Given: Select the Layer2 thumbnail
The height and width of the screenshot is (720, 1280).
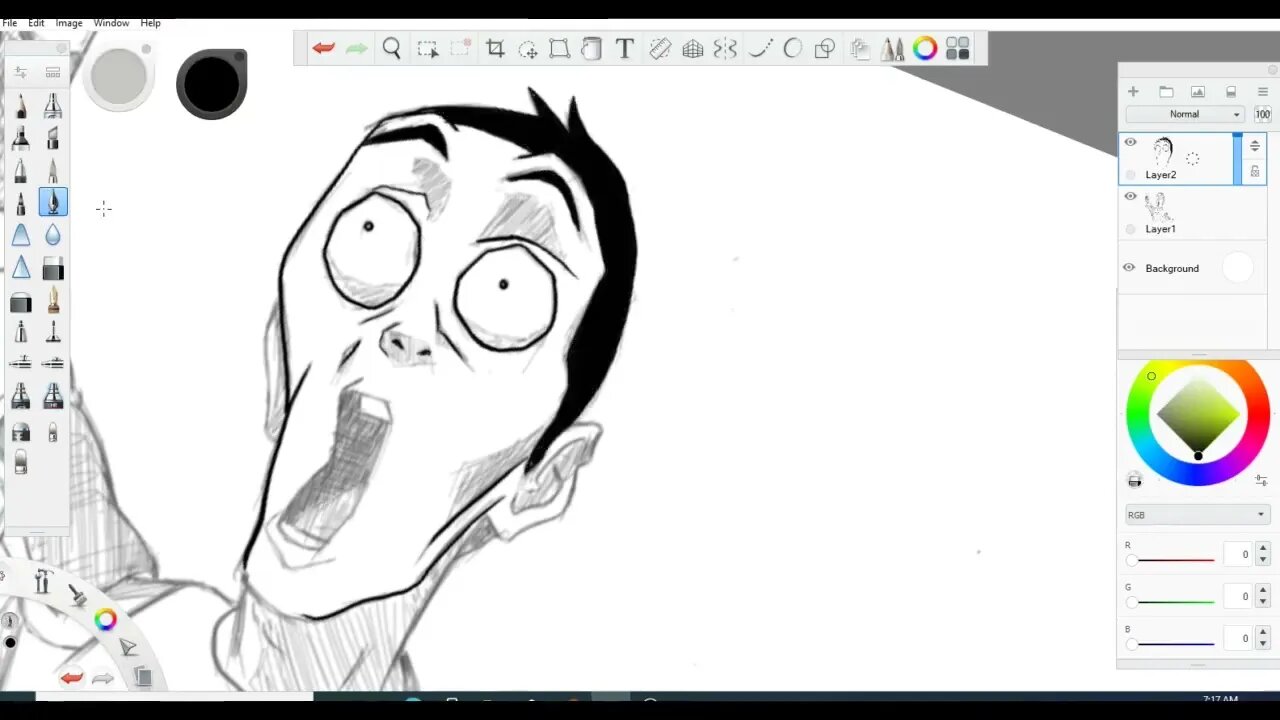Looking at the screenshot, I should 1162,152.
